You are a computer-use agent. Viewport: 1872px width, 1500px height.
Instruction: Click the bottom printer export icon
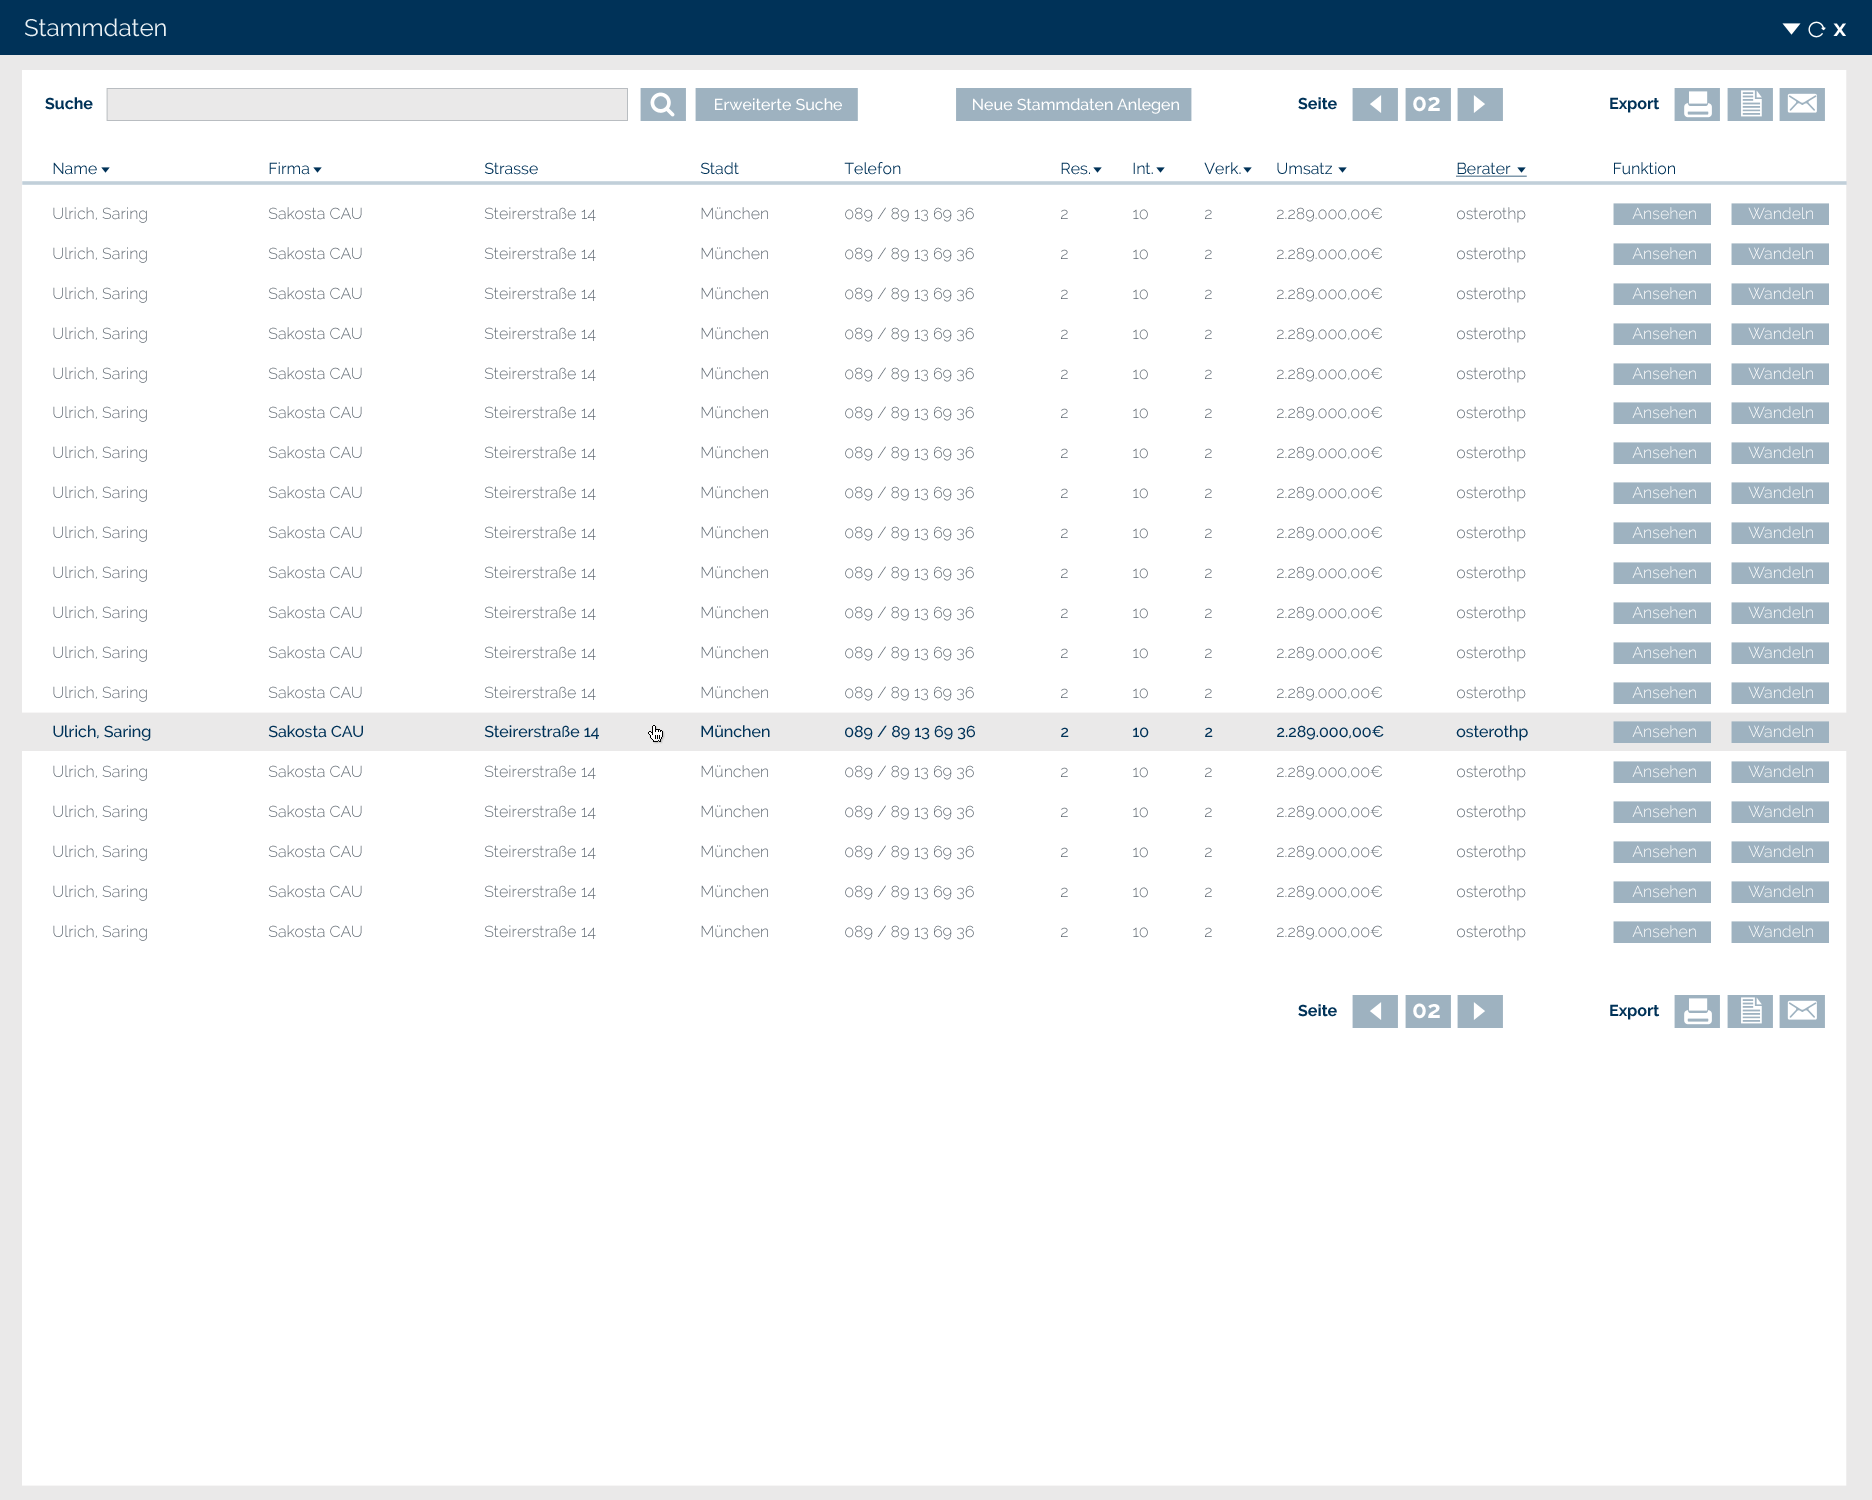click(1697, 1011)
